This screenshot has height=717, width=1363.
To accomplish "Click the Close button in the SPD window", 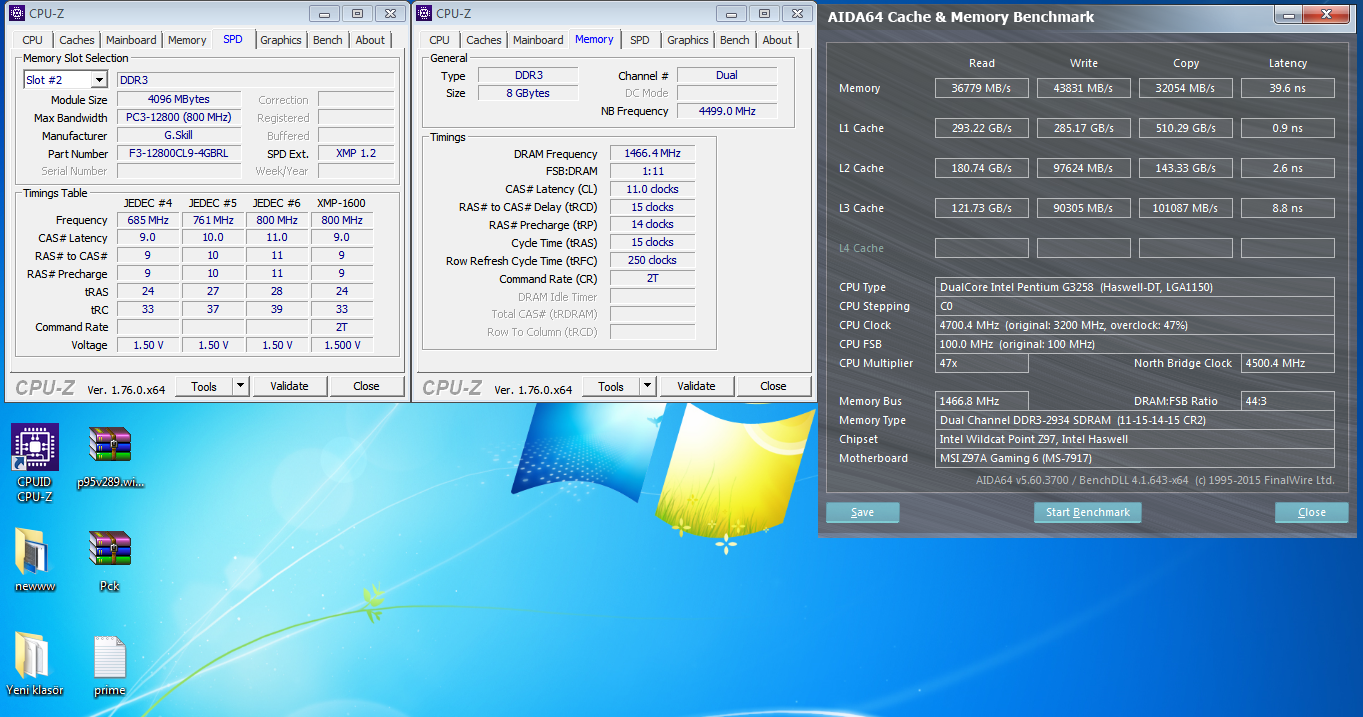I will 366,386.
